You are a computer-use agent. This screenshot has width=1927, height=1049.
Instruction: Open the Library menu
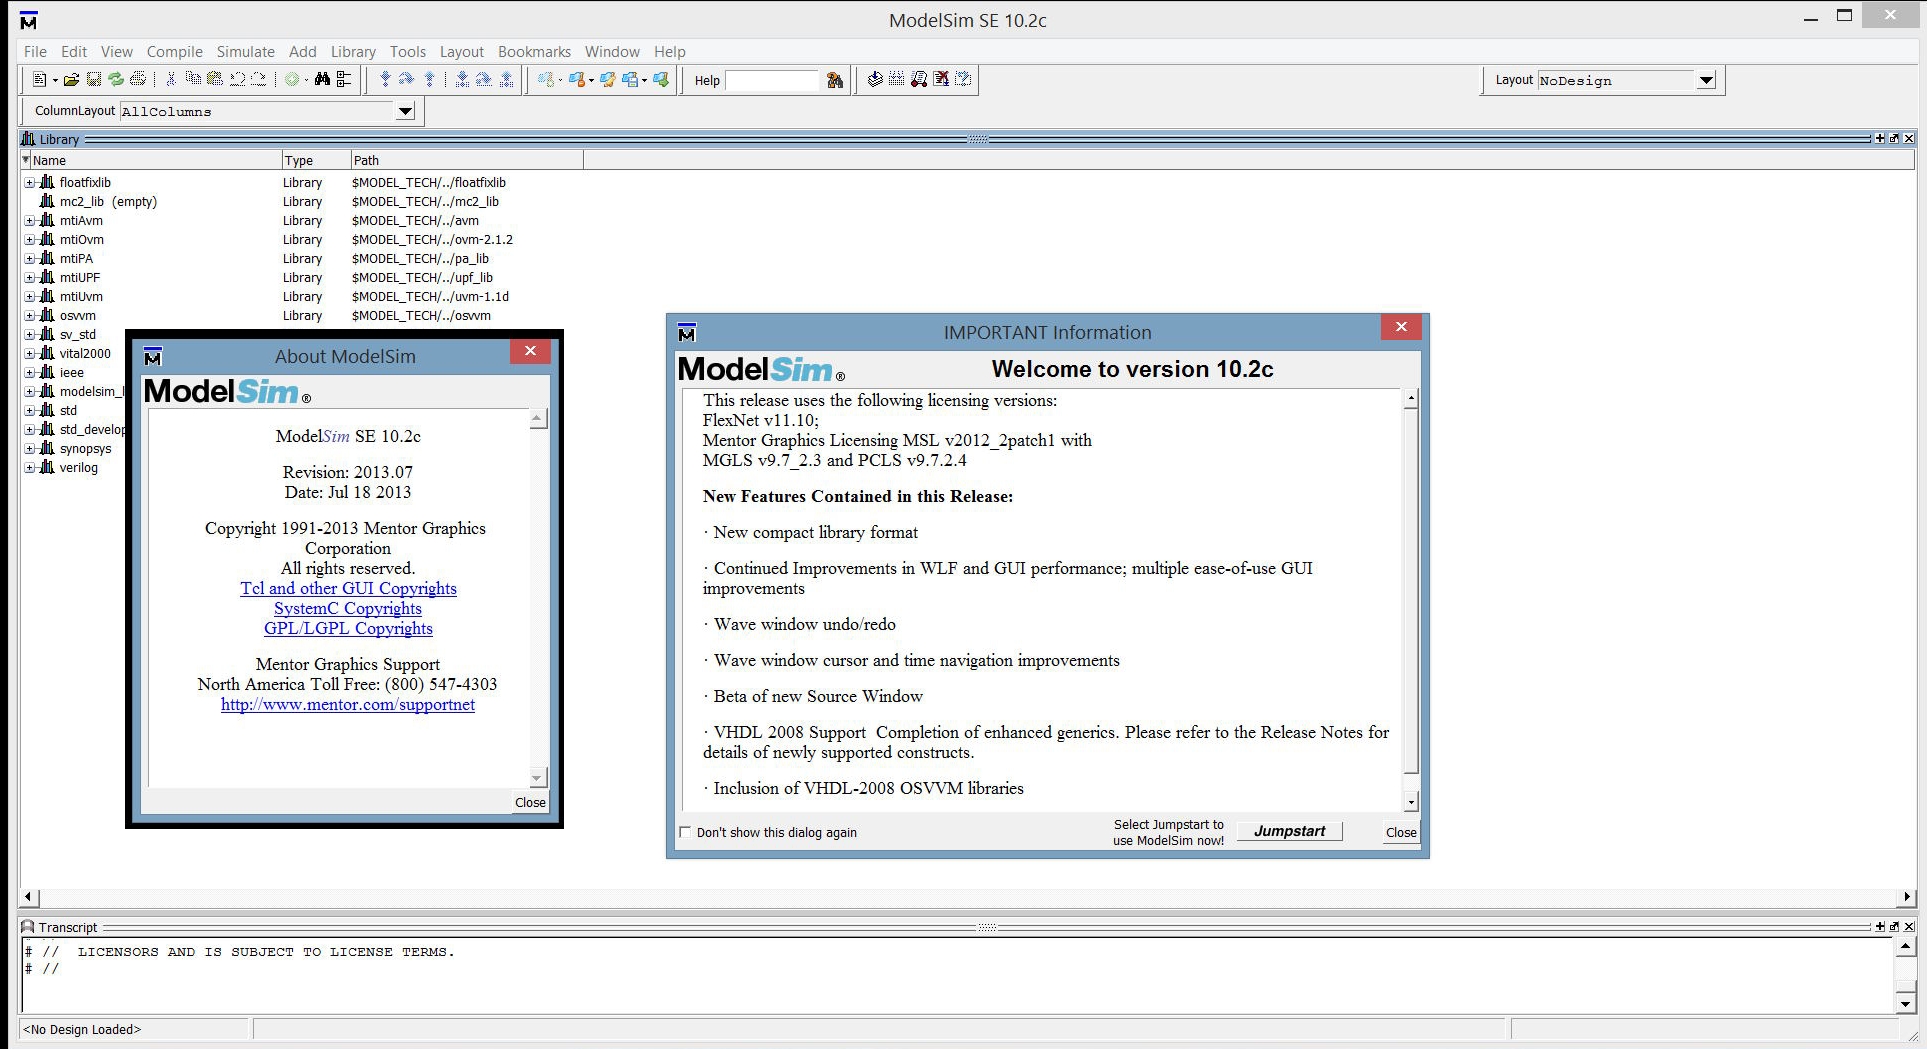pyautogui.click(x=353, y=52)
